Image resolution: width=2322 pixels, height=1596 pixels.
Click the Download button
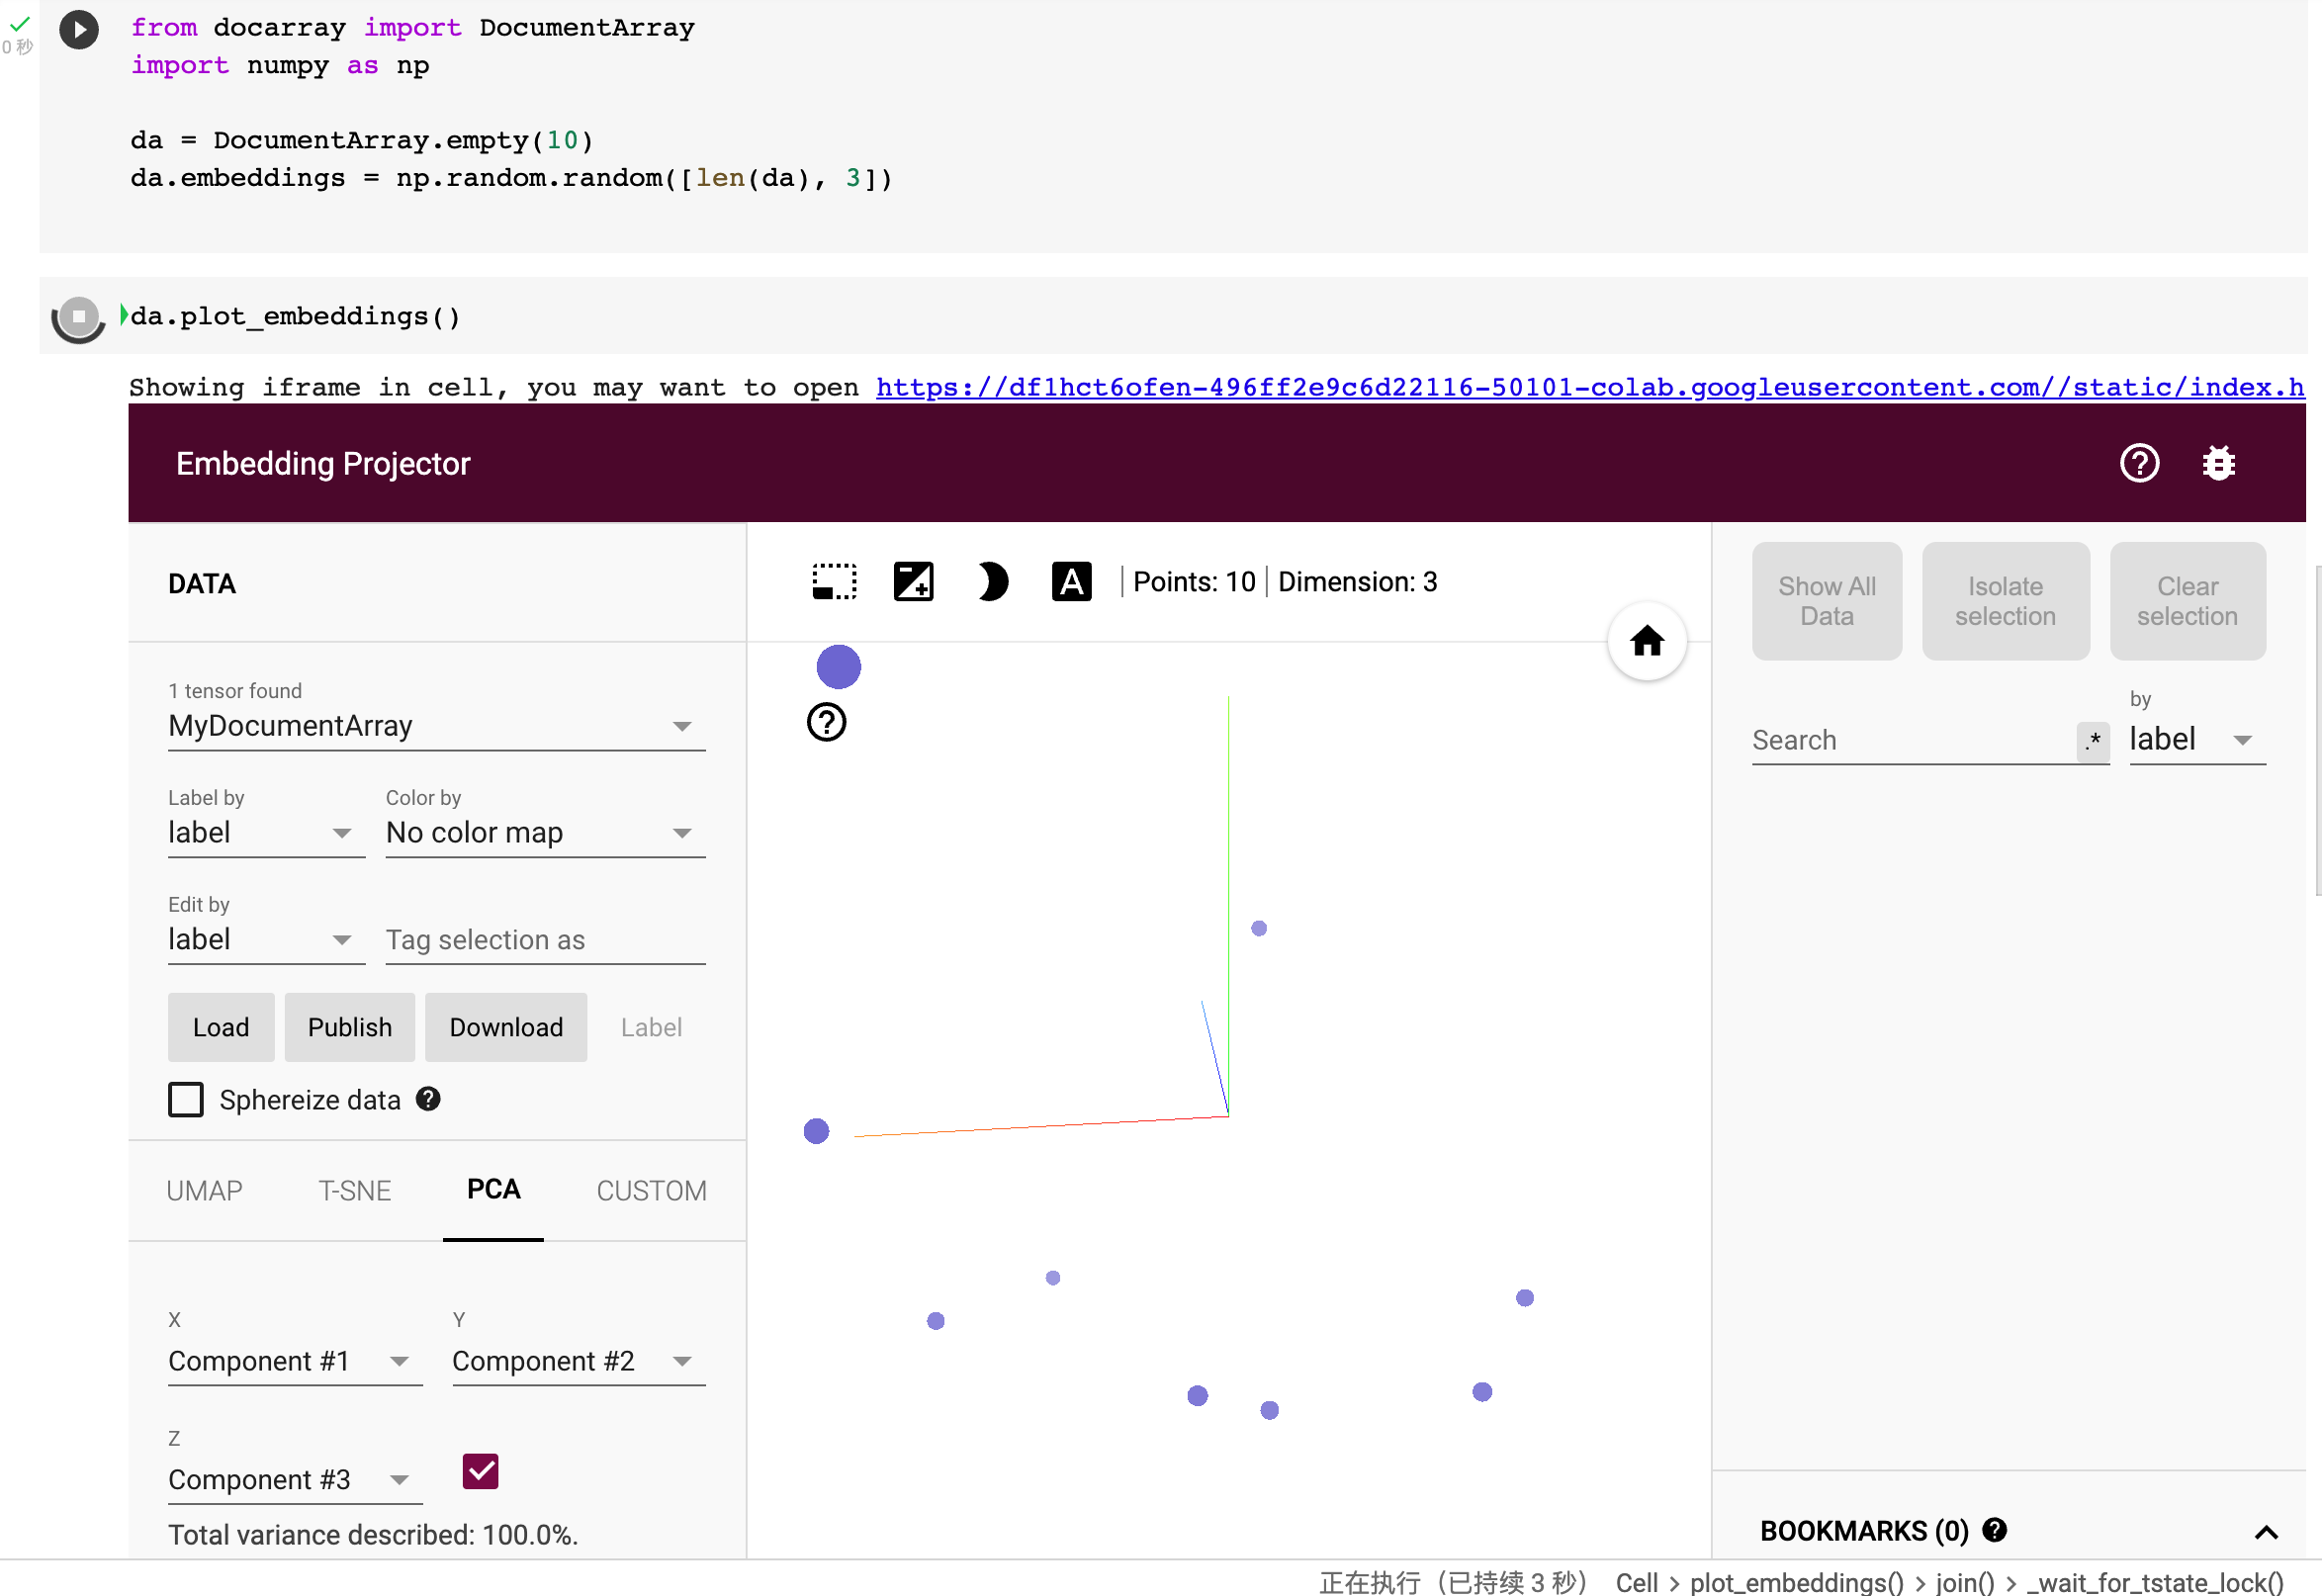pos(506,1028)
